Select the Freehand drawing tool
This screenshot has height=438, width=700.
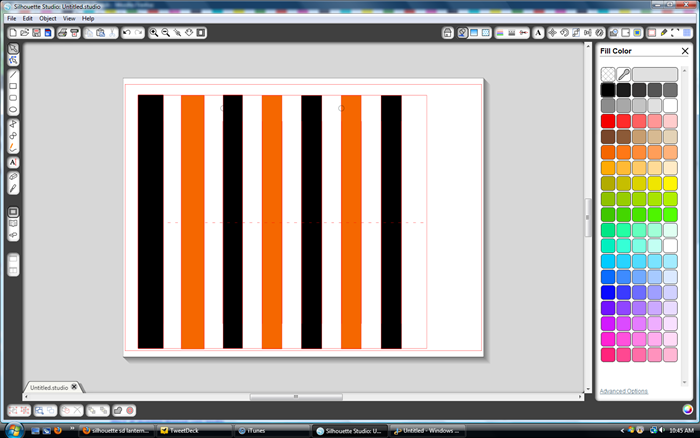13,147
